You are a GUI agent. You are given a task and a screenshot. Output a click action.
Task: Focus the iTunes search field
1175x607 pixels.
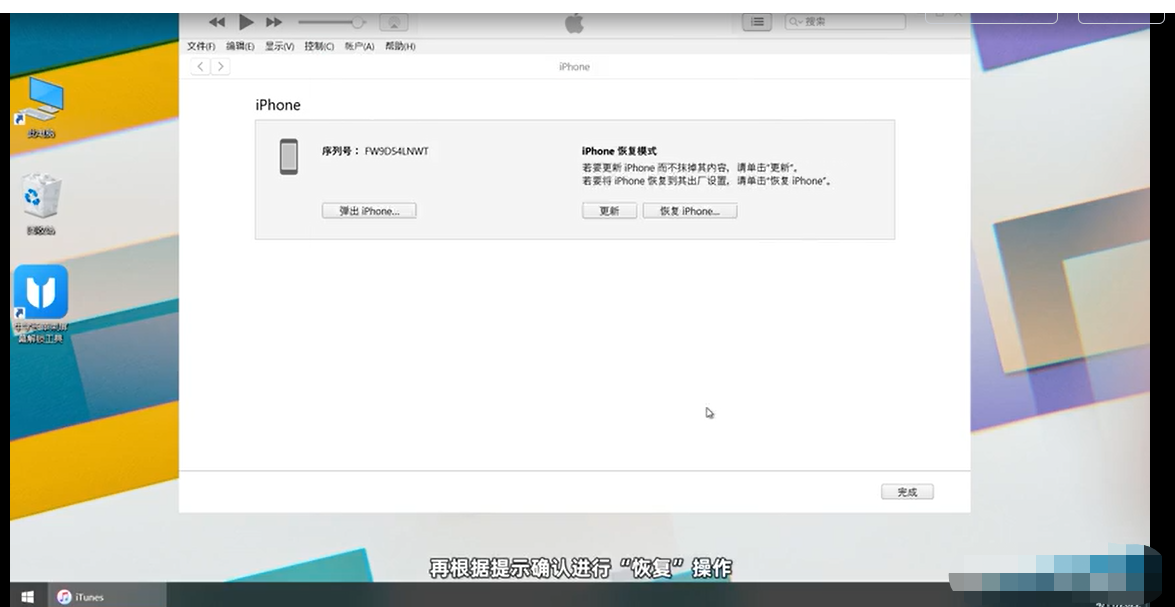(845, 22)
